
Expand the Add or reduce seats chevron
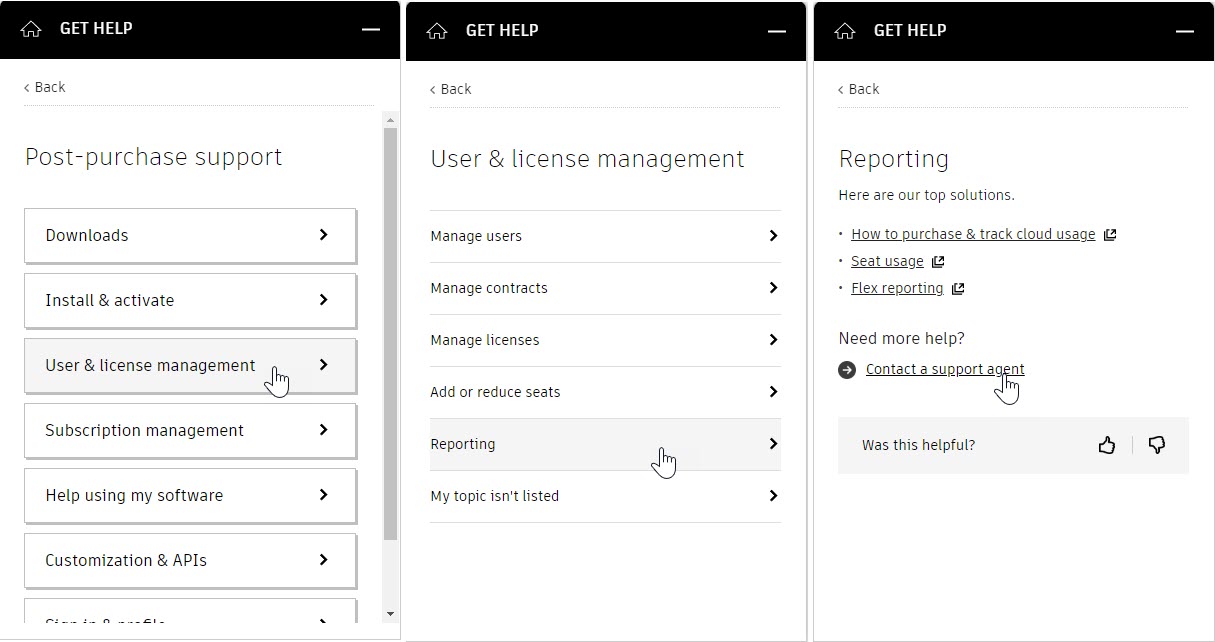(x=773, y=392)
